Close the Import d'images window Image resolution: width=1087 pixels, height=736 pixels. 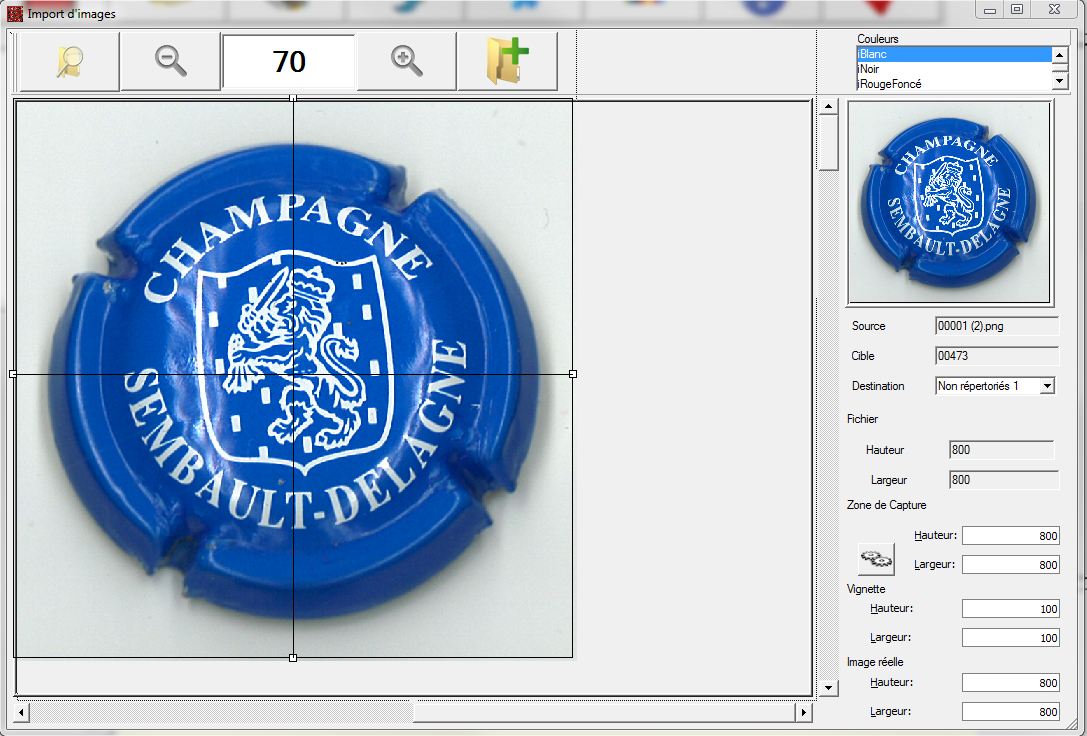[x=1054, y=10]
